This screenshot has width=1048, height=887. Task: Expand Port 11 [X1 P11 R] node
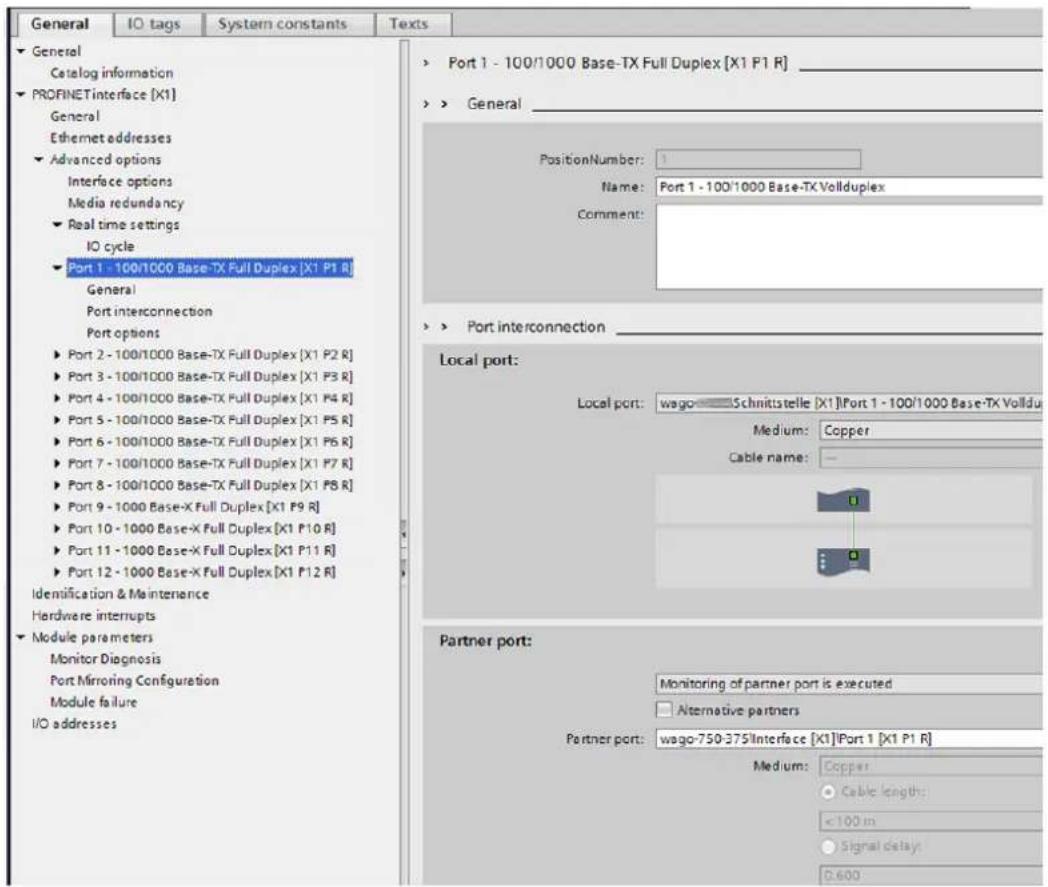57,551
